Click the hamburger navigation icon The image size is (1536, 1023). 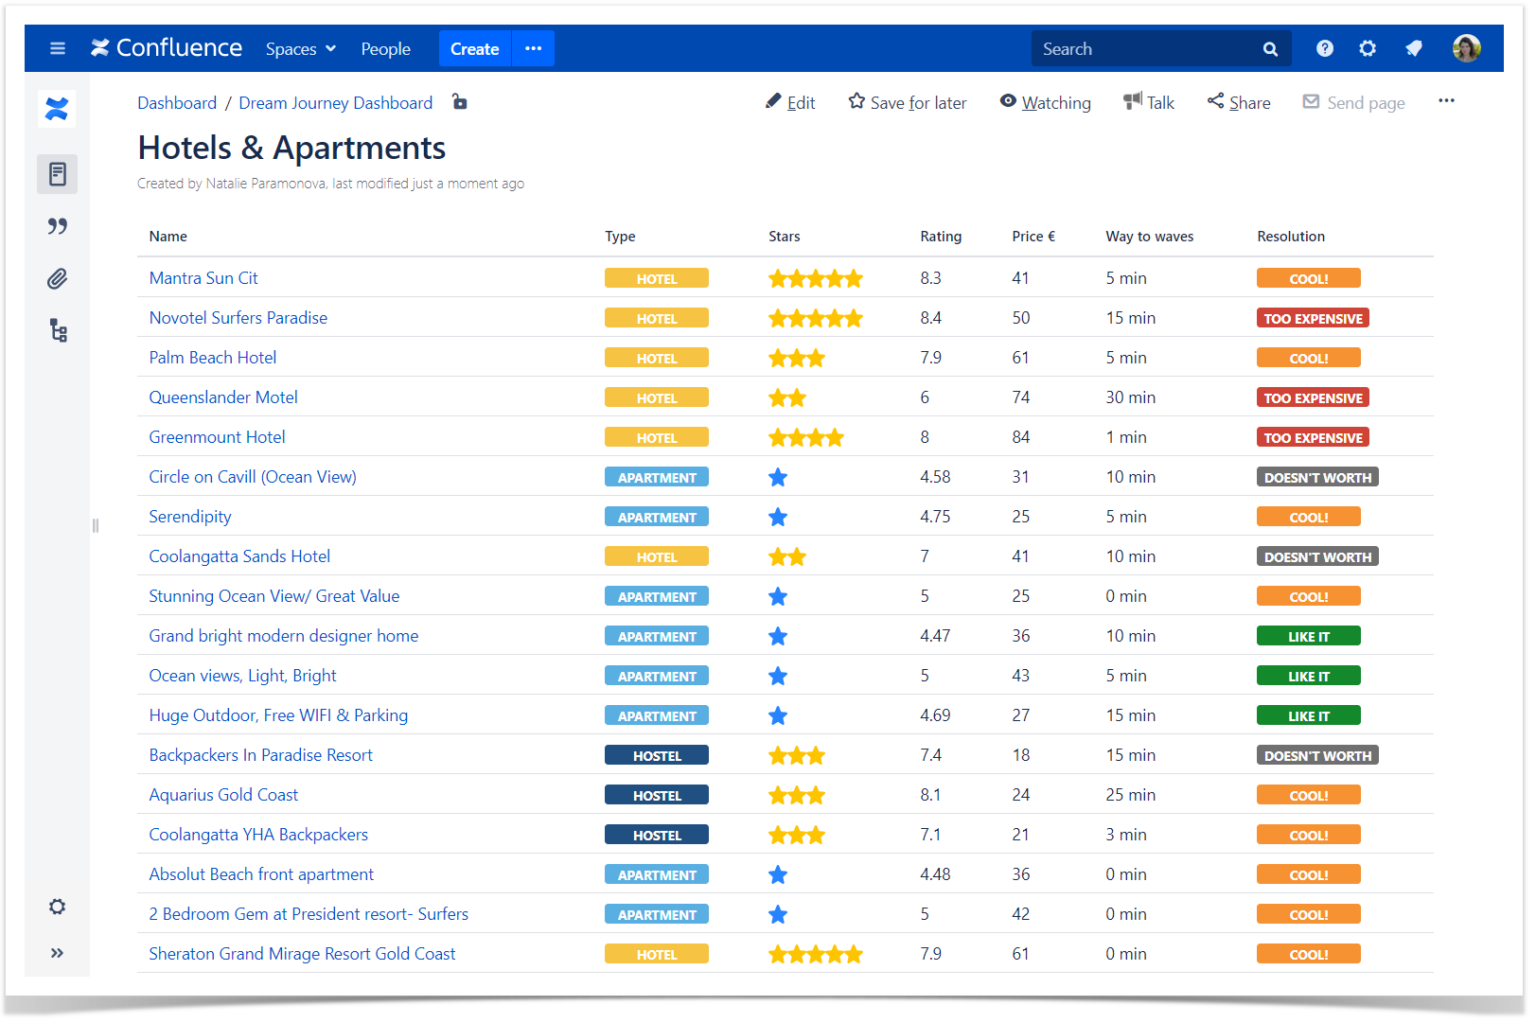click(x=57, y=48)
